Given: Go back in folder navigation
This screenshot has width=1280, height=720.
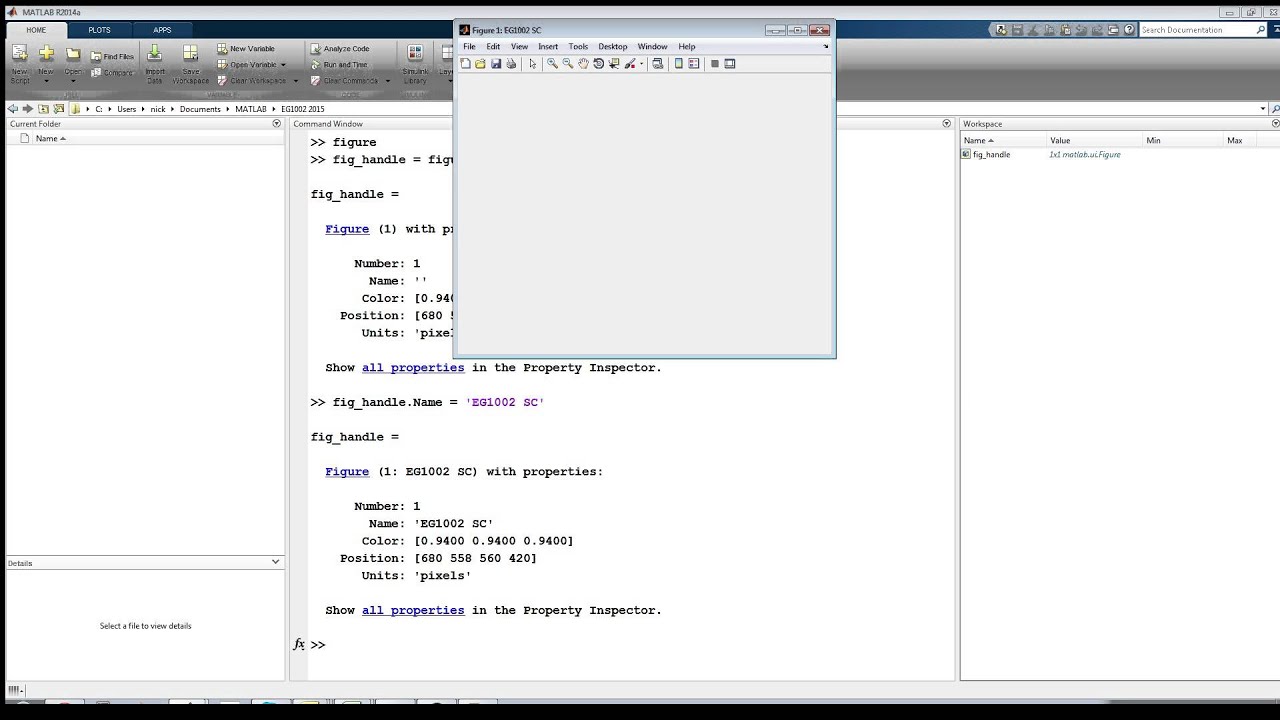Looking at the screenshot, I should pos(12,109).
